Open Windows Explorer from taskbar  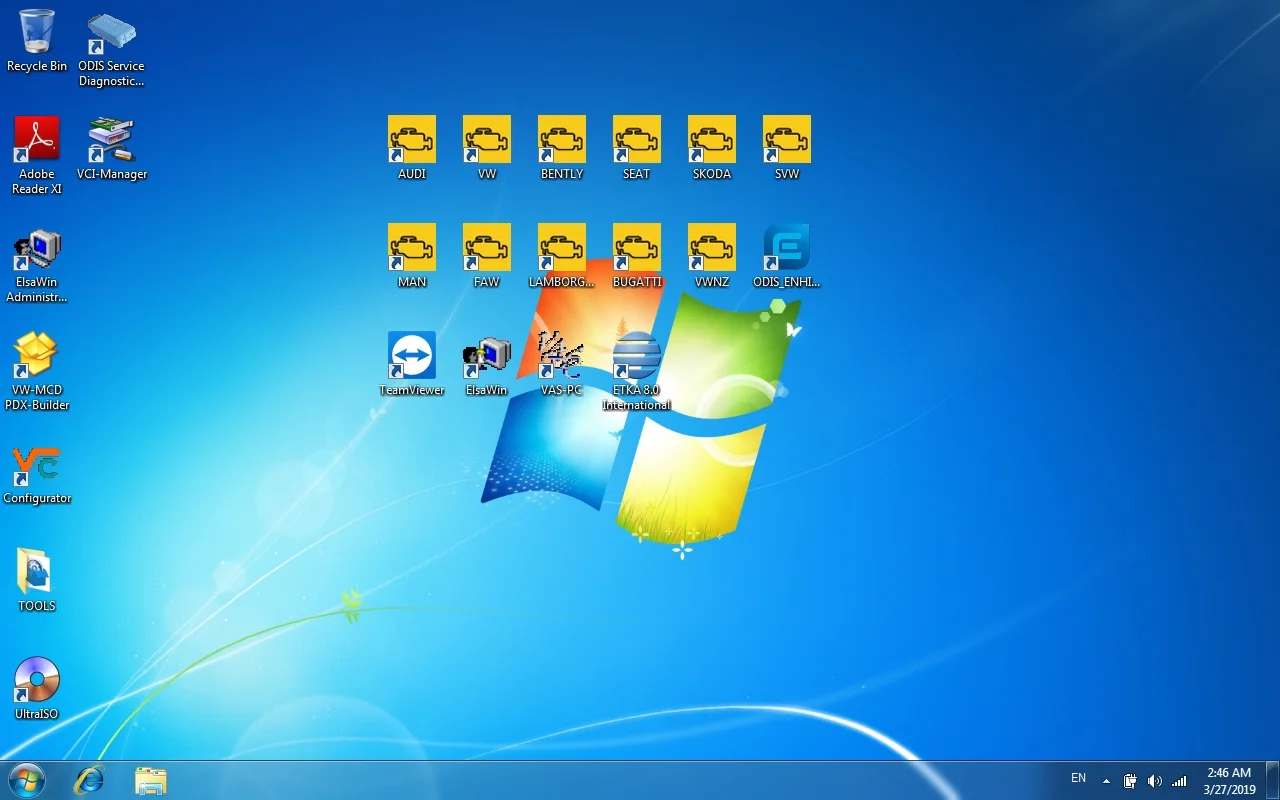[150, 780]
